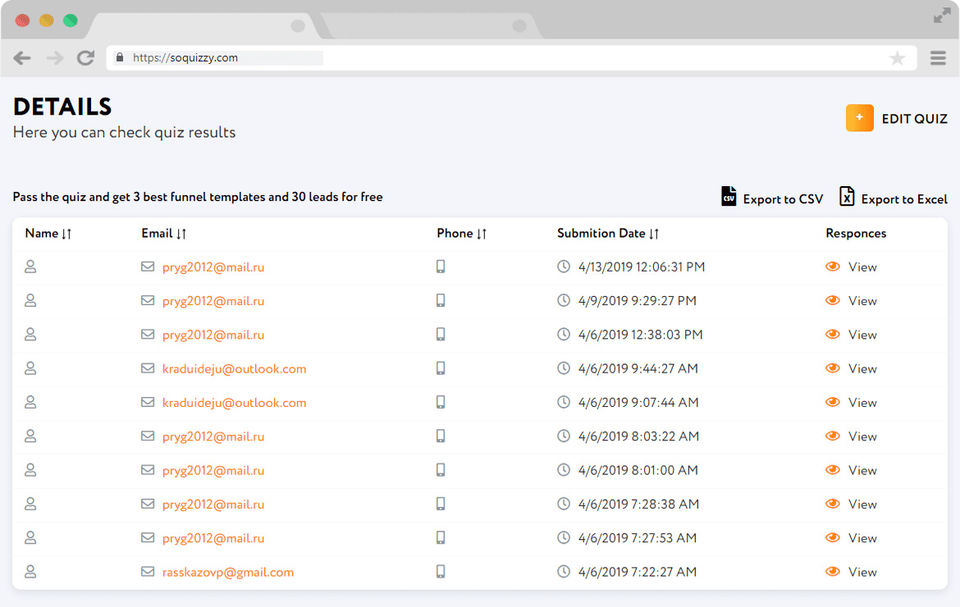Click View for the 4/6/2019 8:03:22 AM row
This screenshot has width=960, height=607.
863,437
